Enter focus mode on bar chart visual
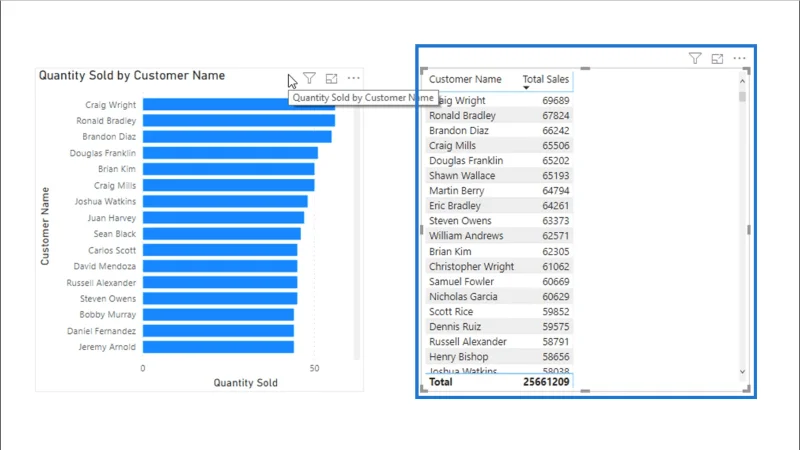Screen dimensions: 800x450 pyautogui.click(x=331, y=79)
